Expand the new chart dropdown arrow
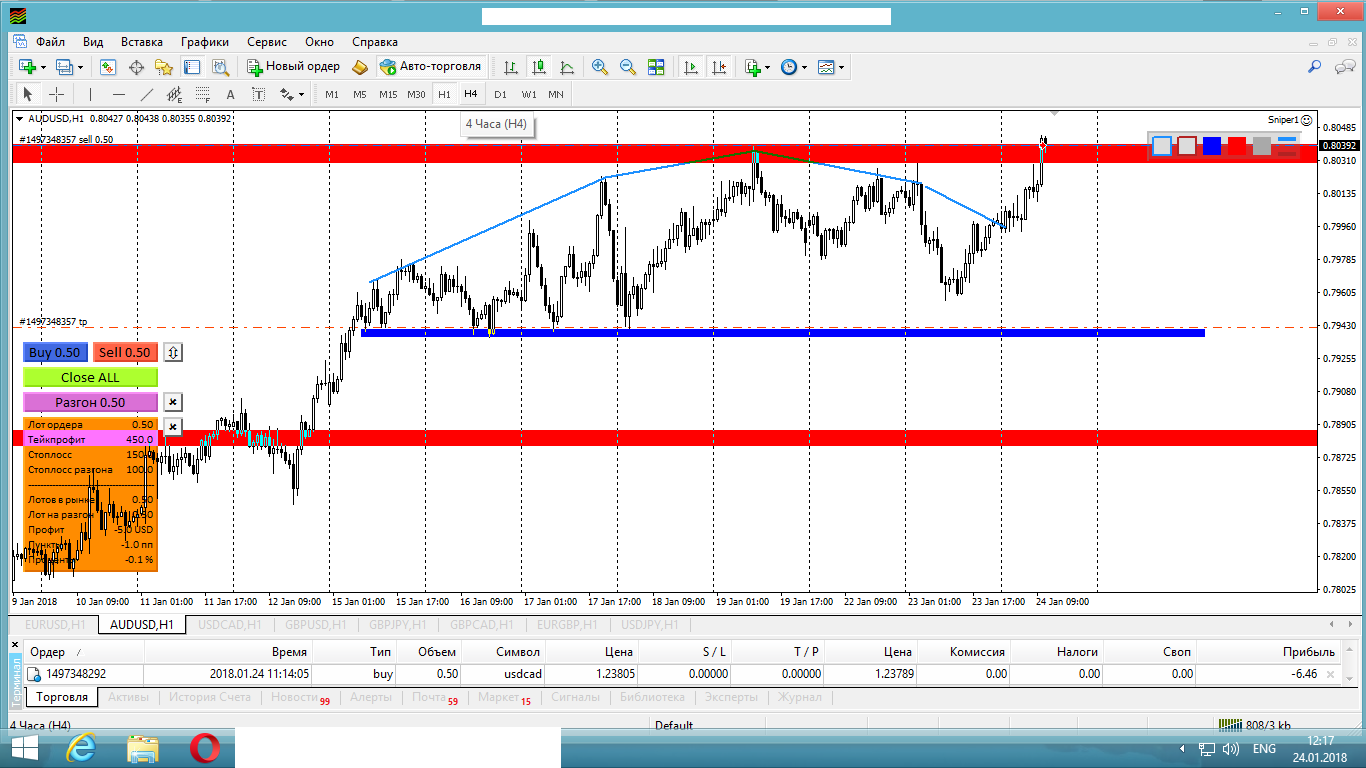 pos(43,67)
